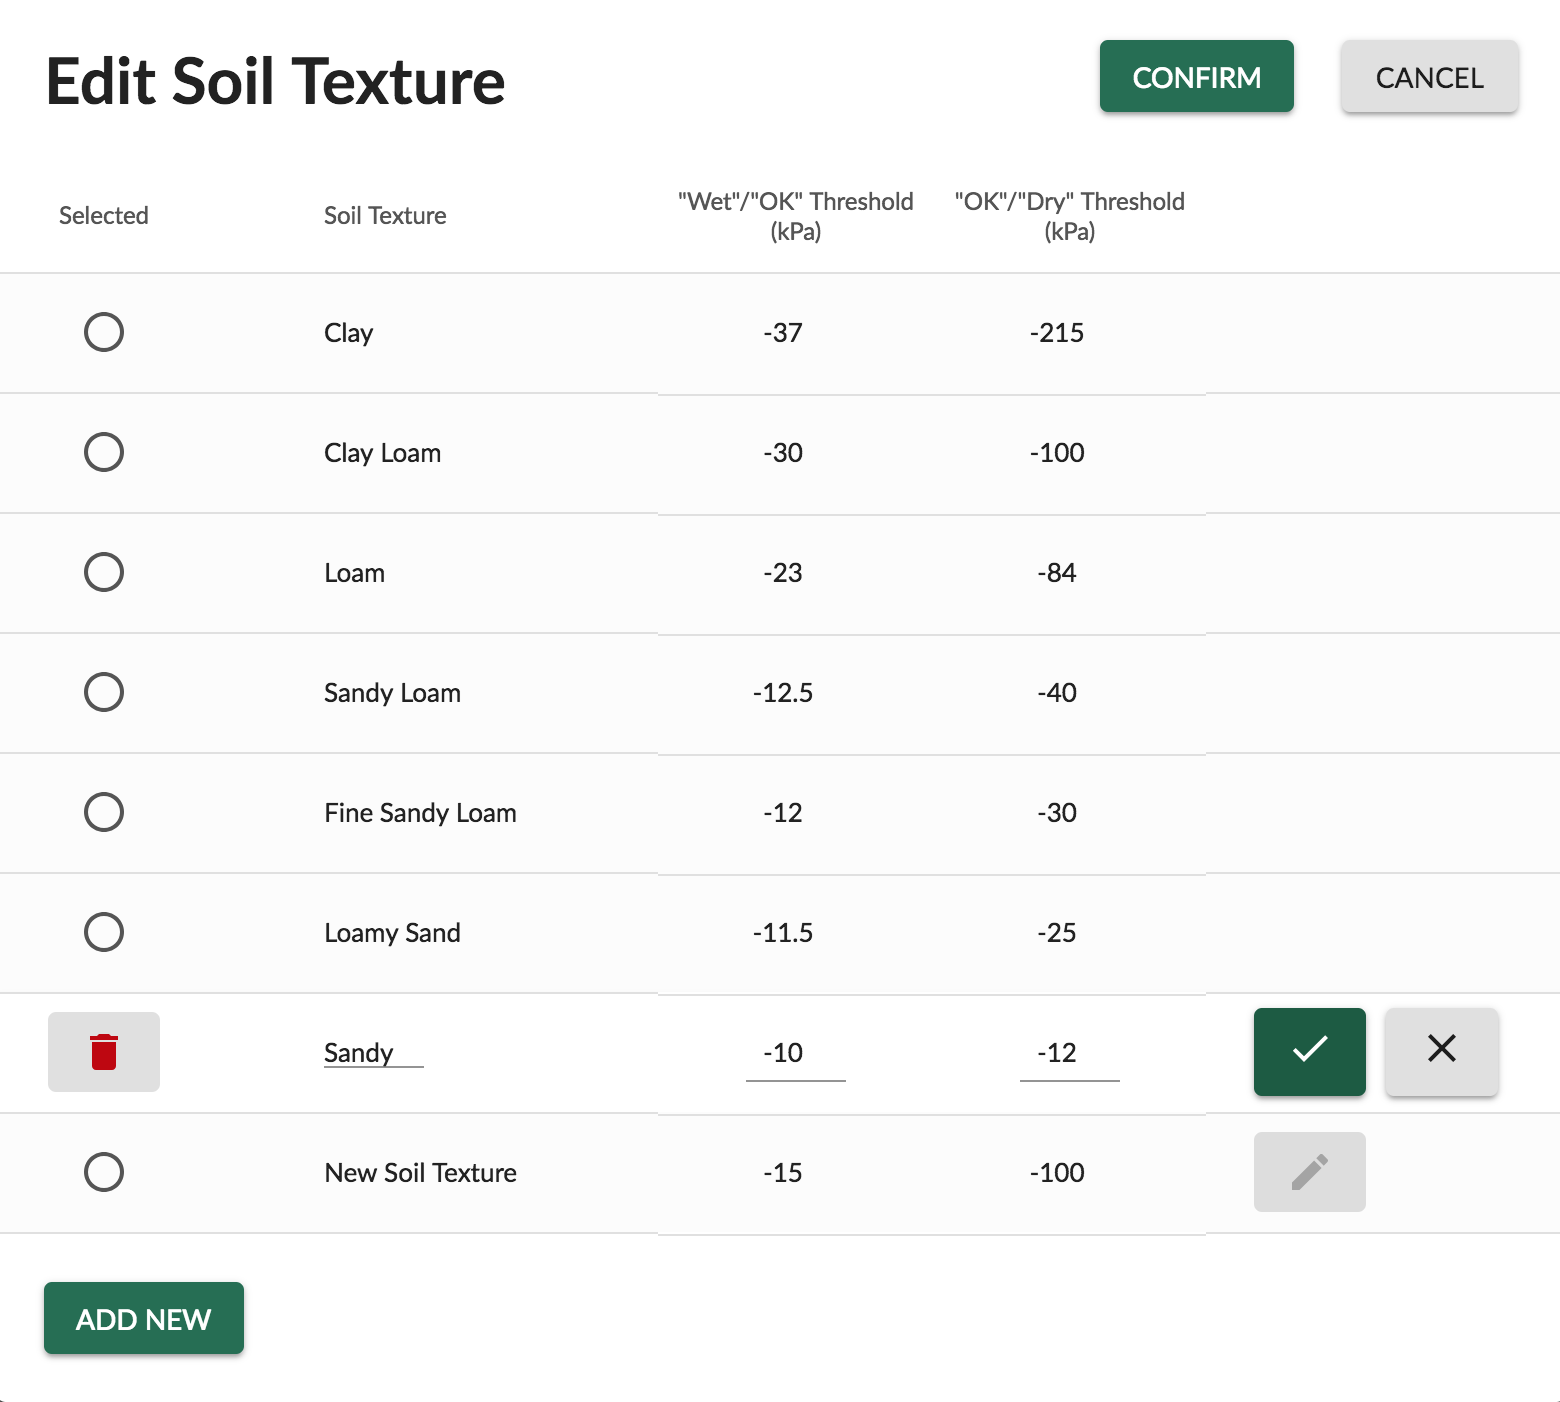The width and height of the screenshot is (1560, 1402).
Task: Click the Soil Texture column header
Action: [385, 216]
